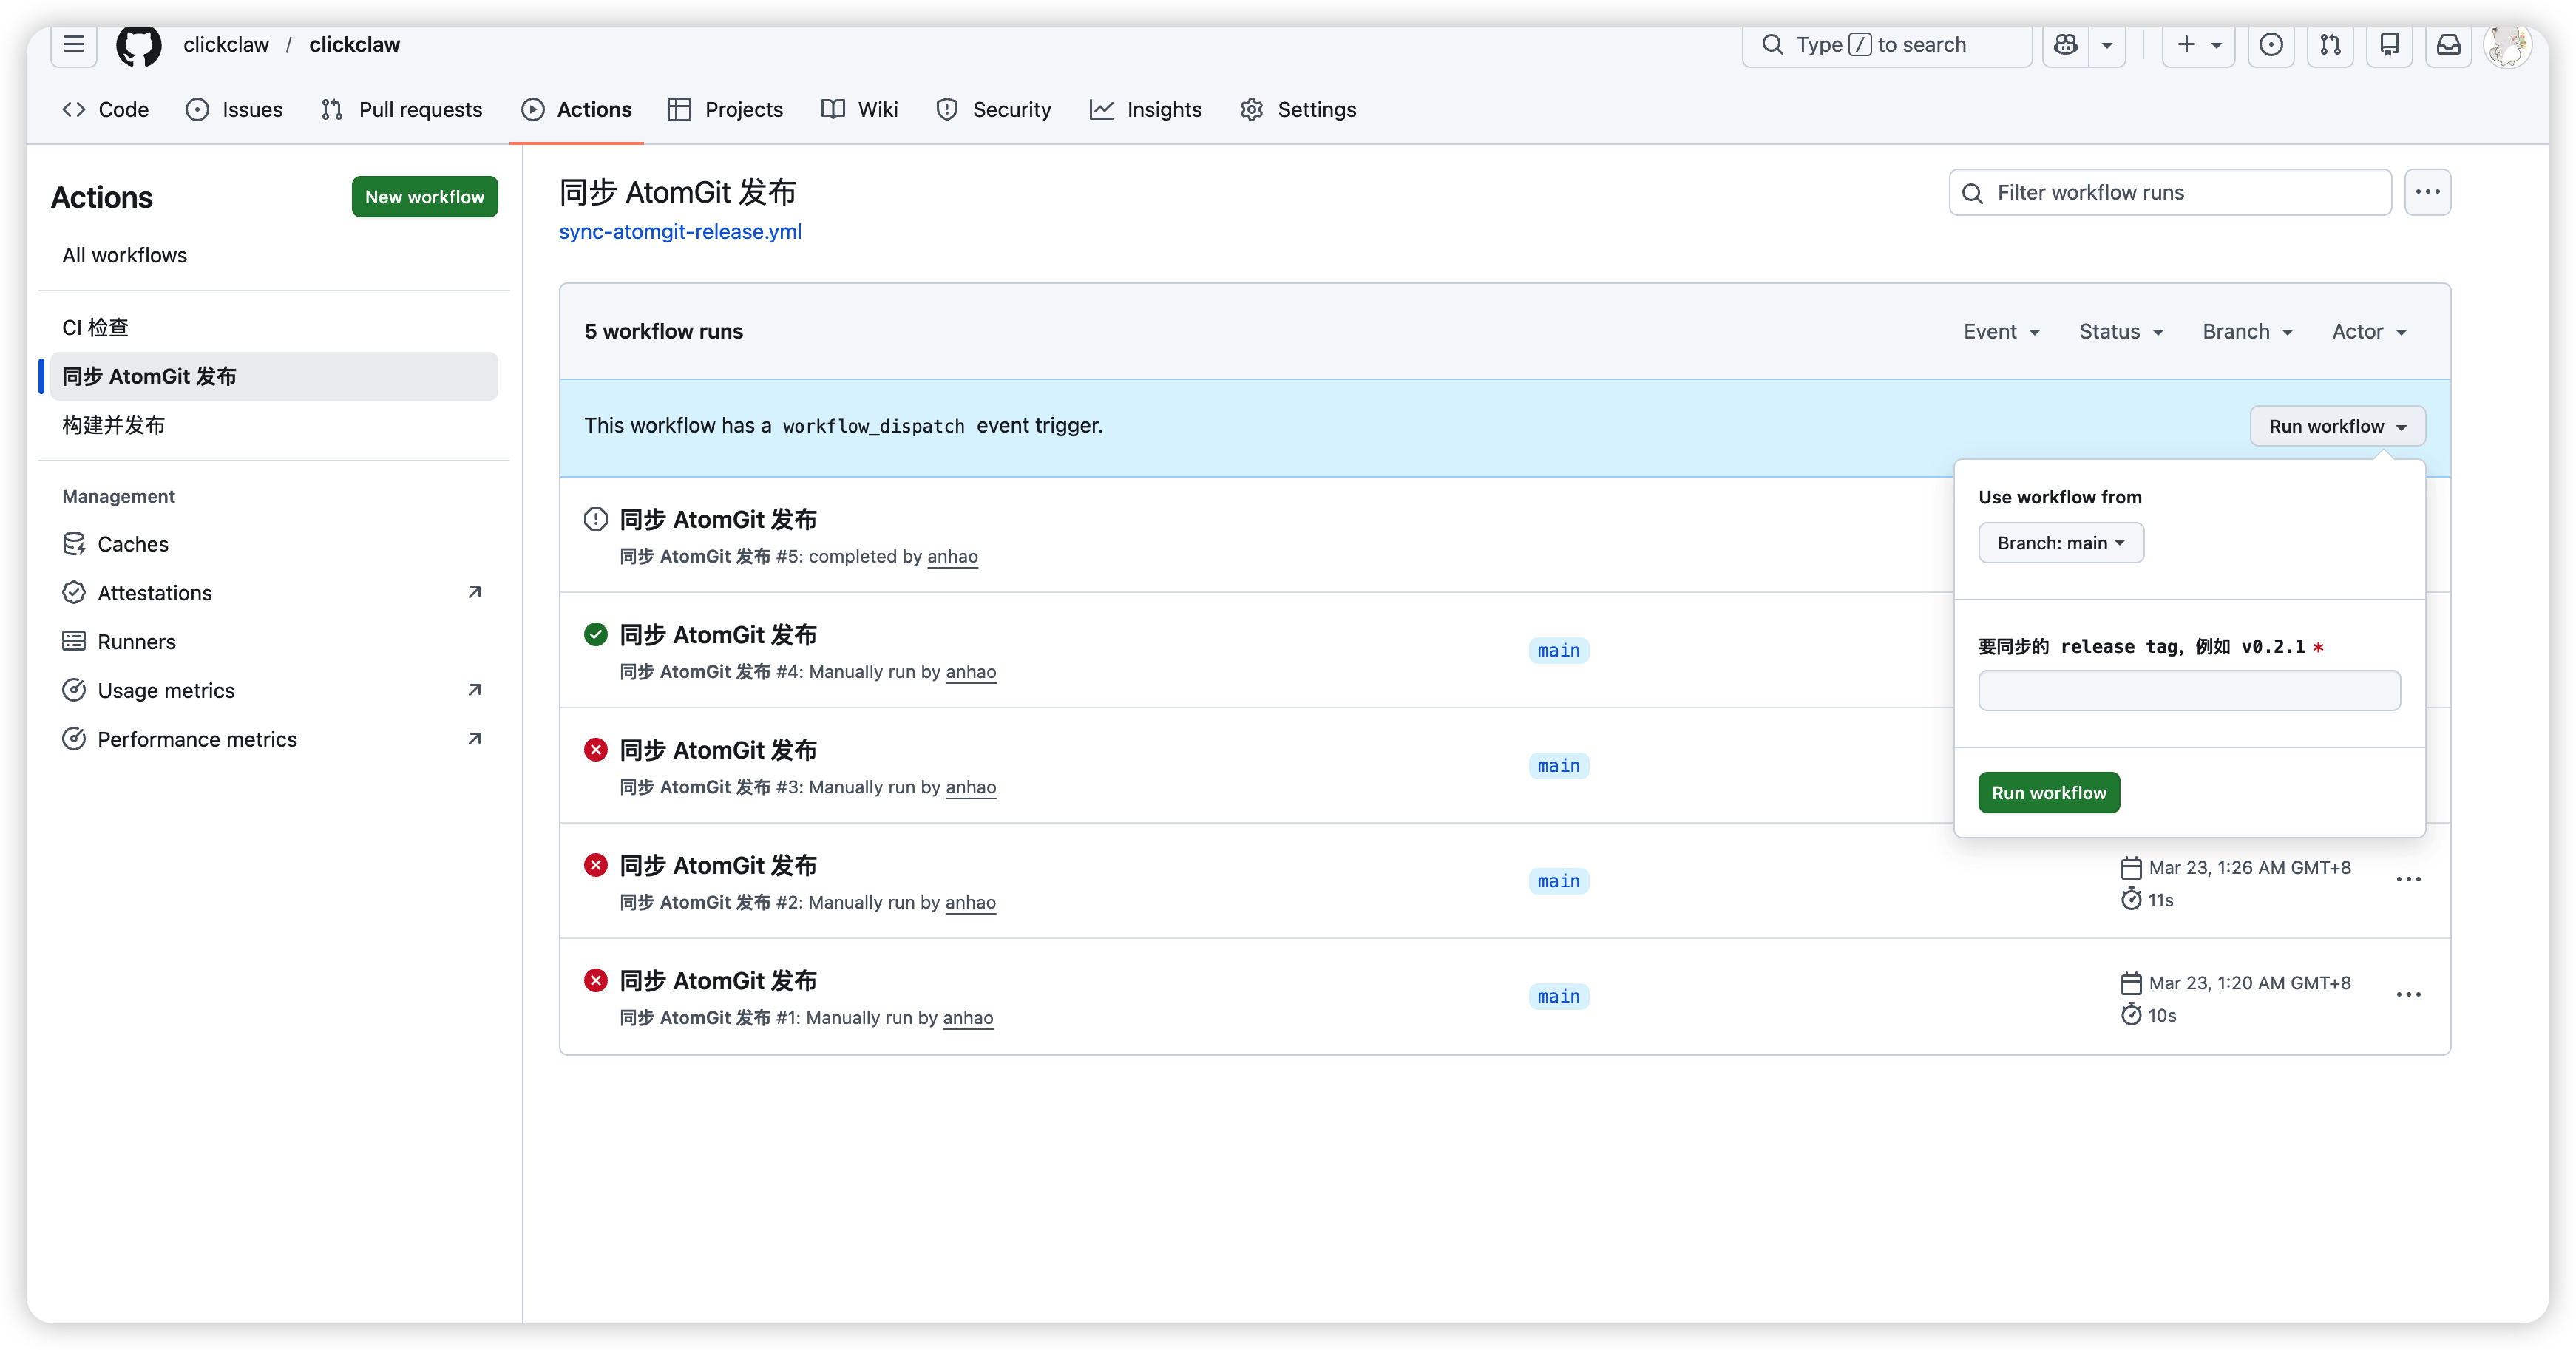This screenshot has width=2576, height=1350.
Task: Open Attestations management page
Action: 274,593
